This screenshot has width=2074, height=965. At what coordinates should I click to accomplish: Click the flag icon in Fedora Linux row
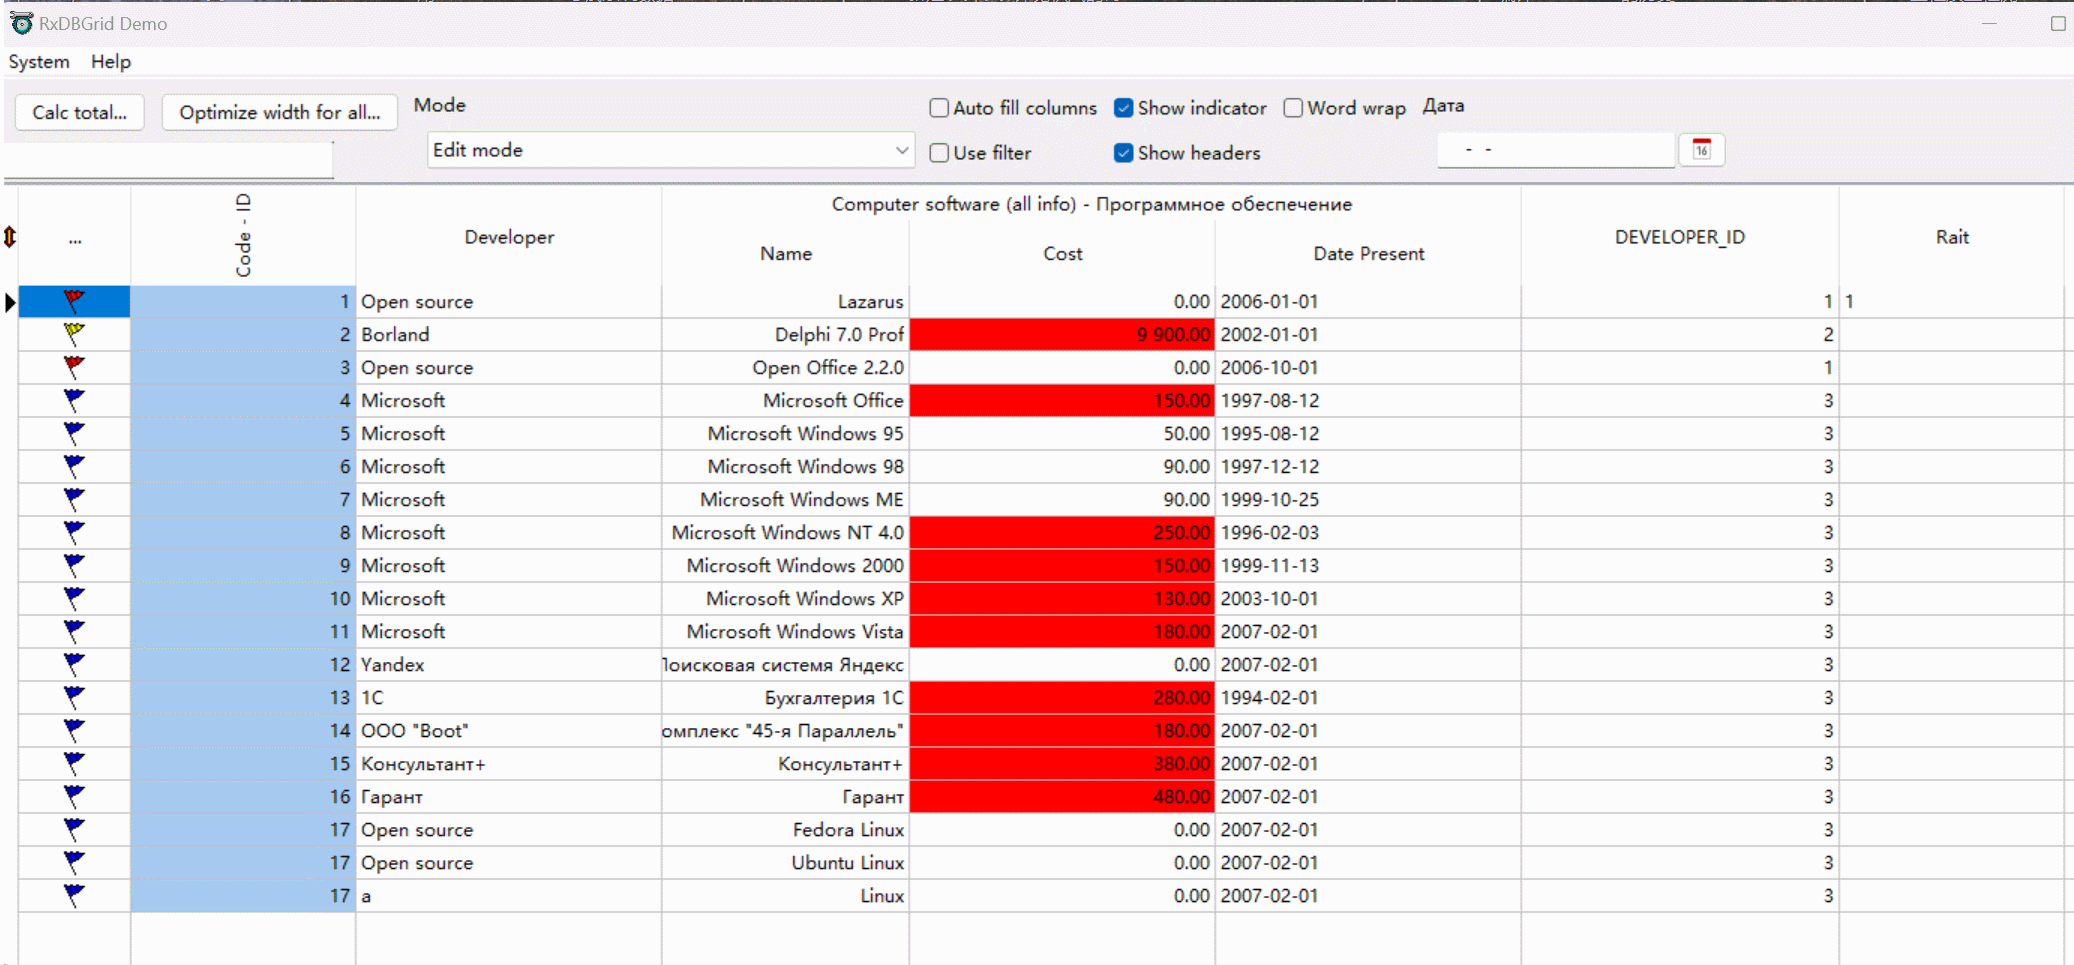74,828
